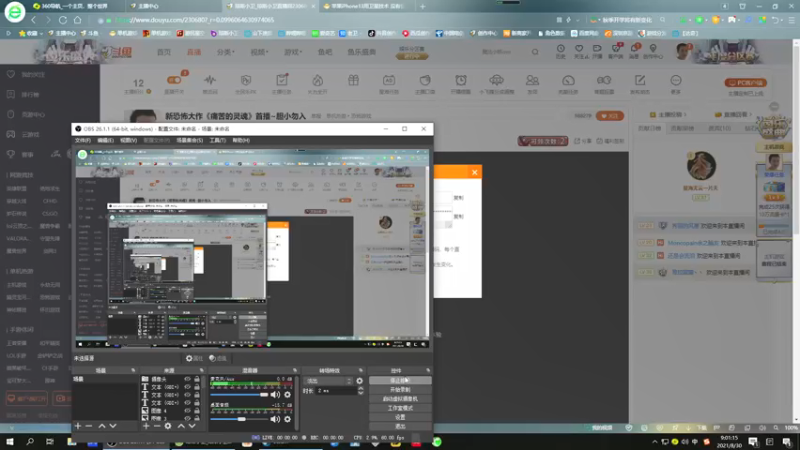Add a new scene with plus icon
The height and width of the screenshot is (450, 800).
78,426
